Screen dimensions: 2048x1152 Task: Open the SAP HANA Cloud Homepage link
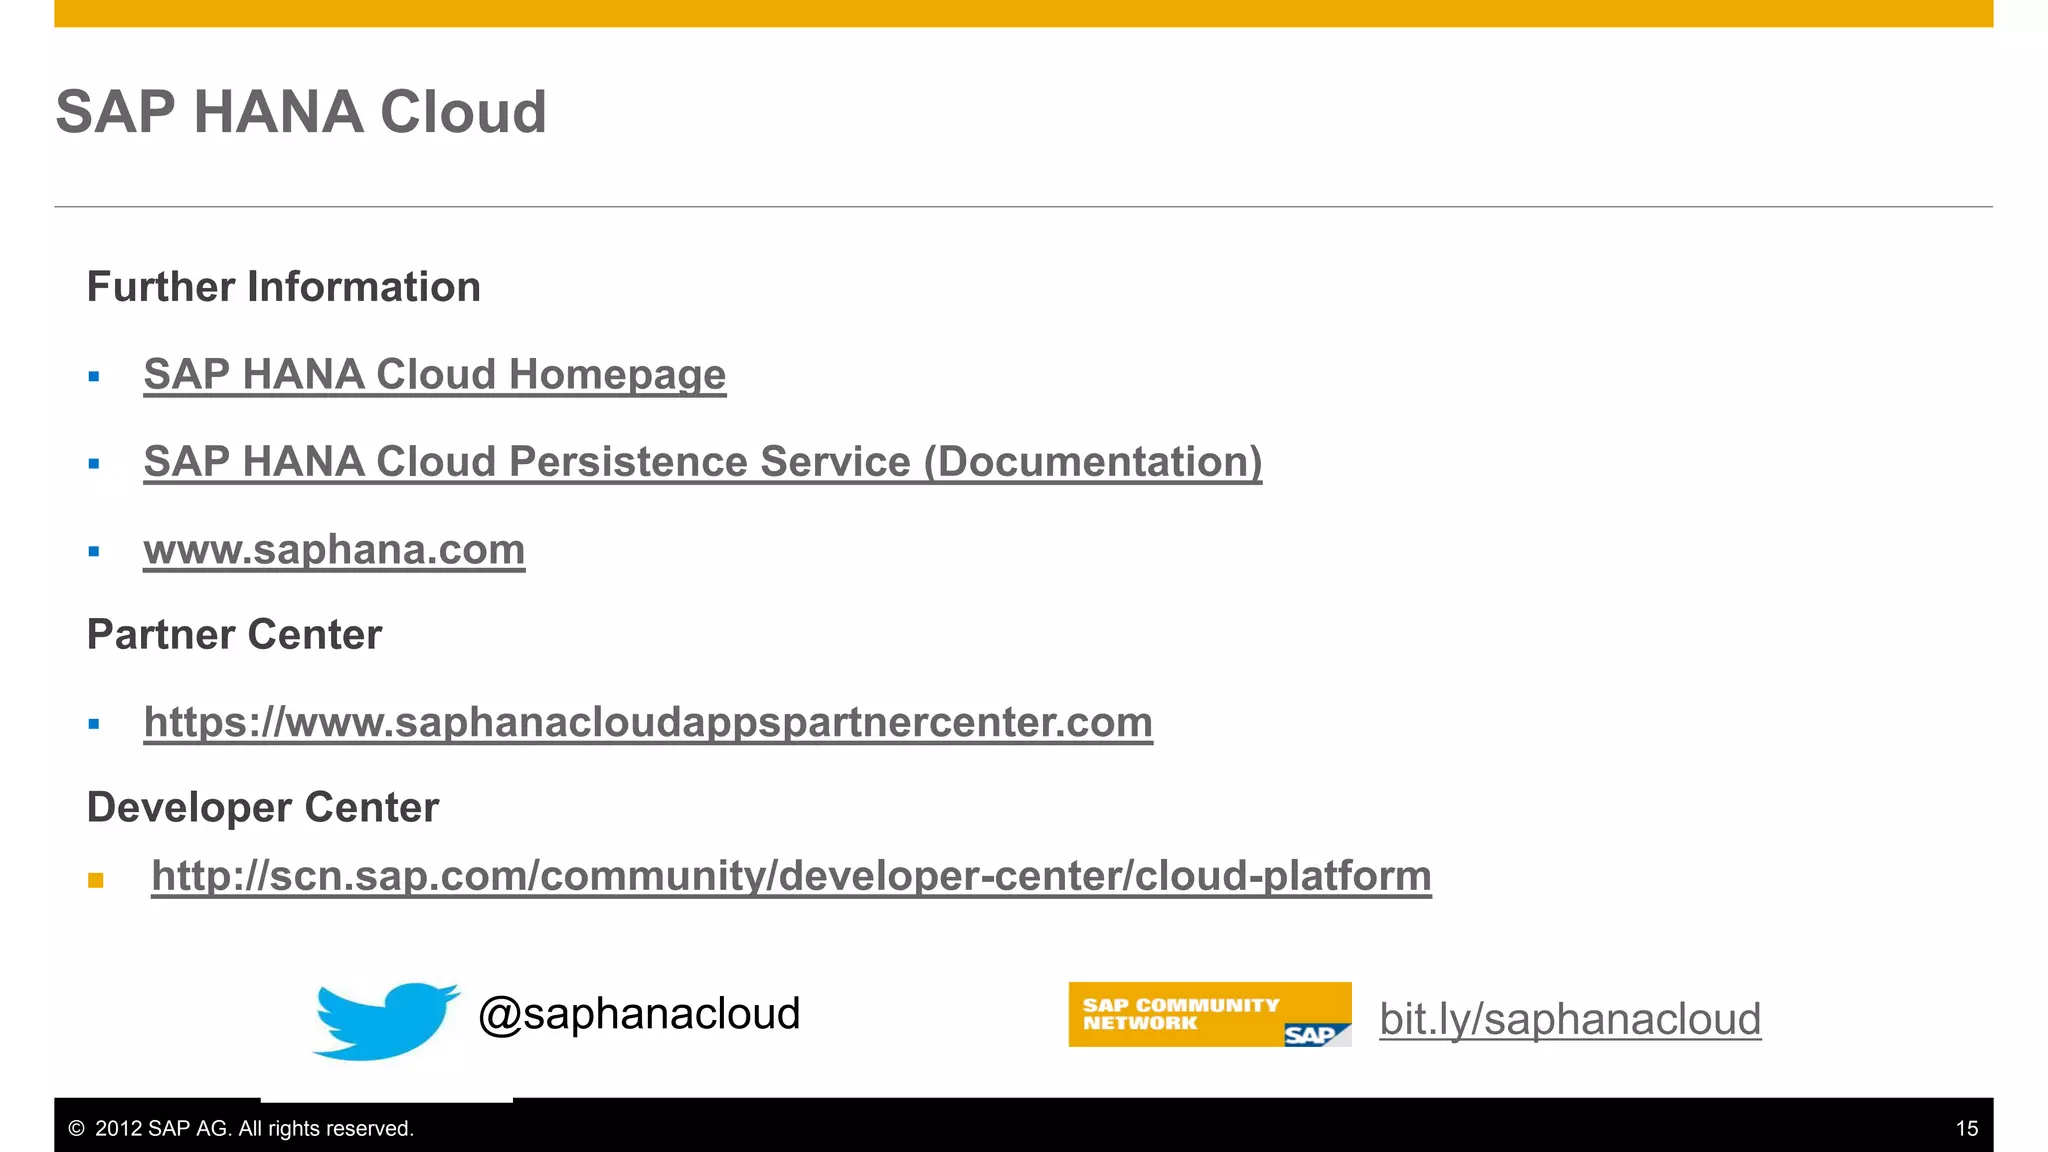435,375
